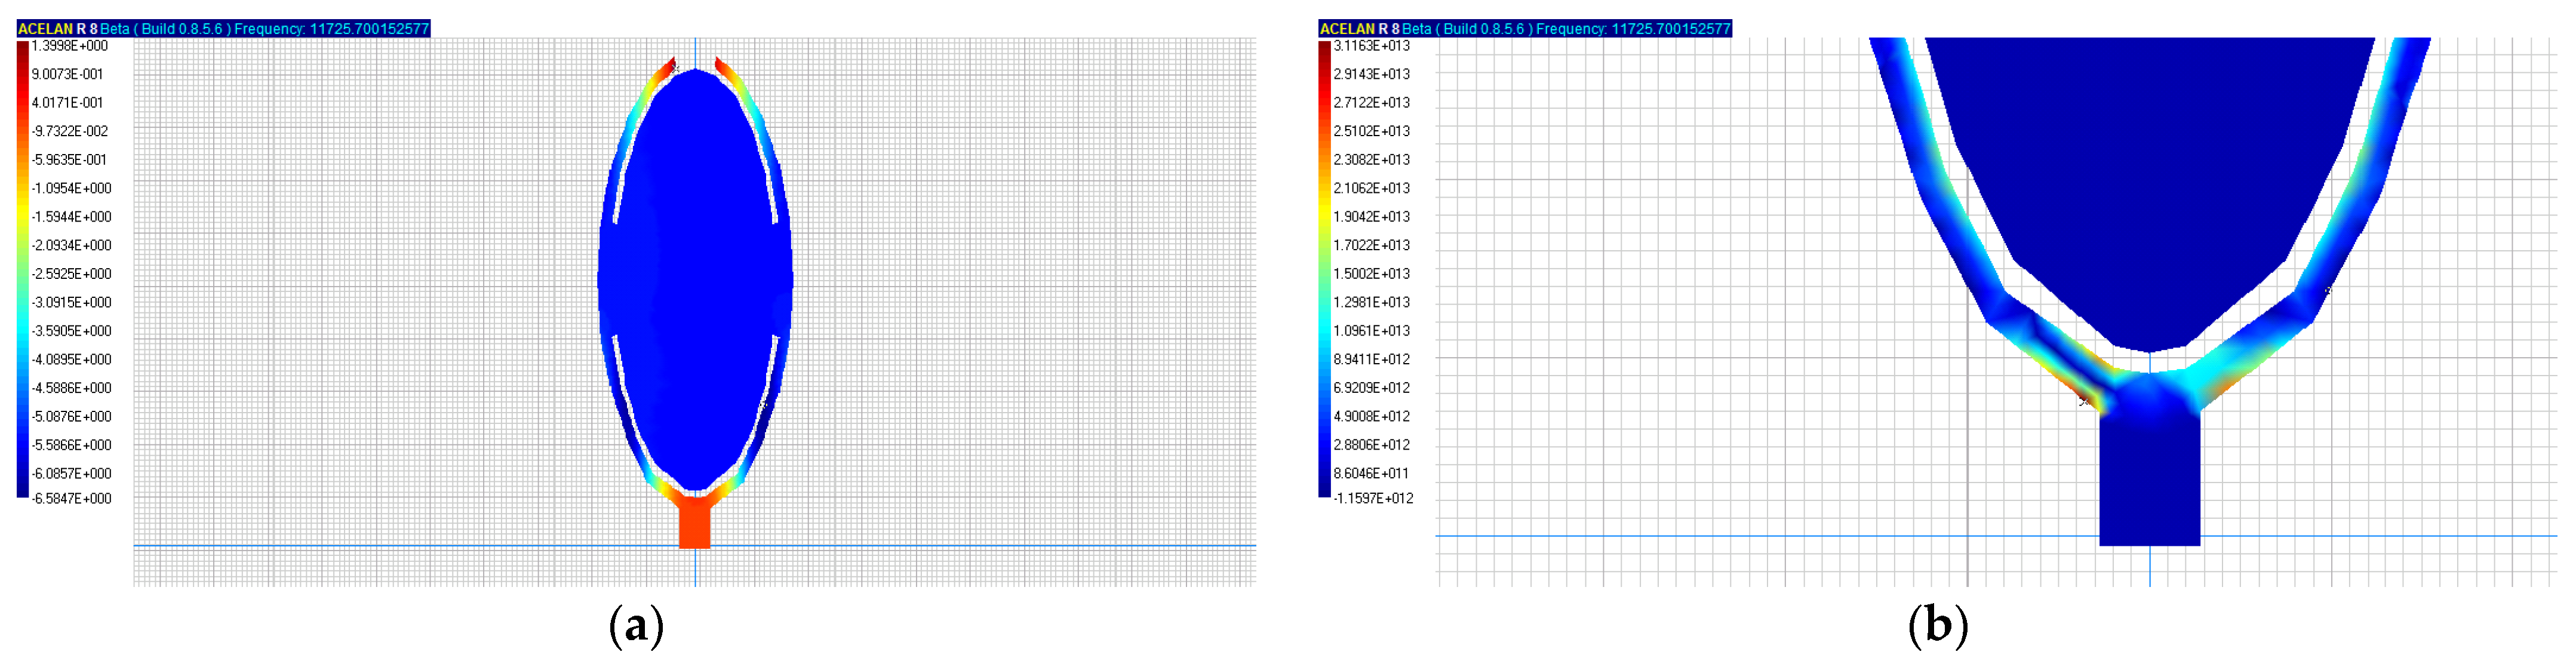Select legend value 1.7022E+013
Viewport: 2576px width, 670px height.
click(x=1372, y=245)
